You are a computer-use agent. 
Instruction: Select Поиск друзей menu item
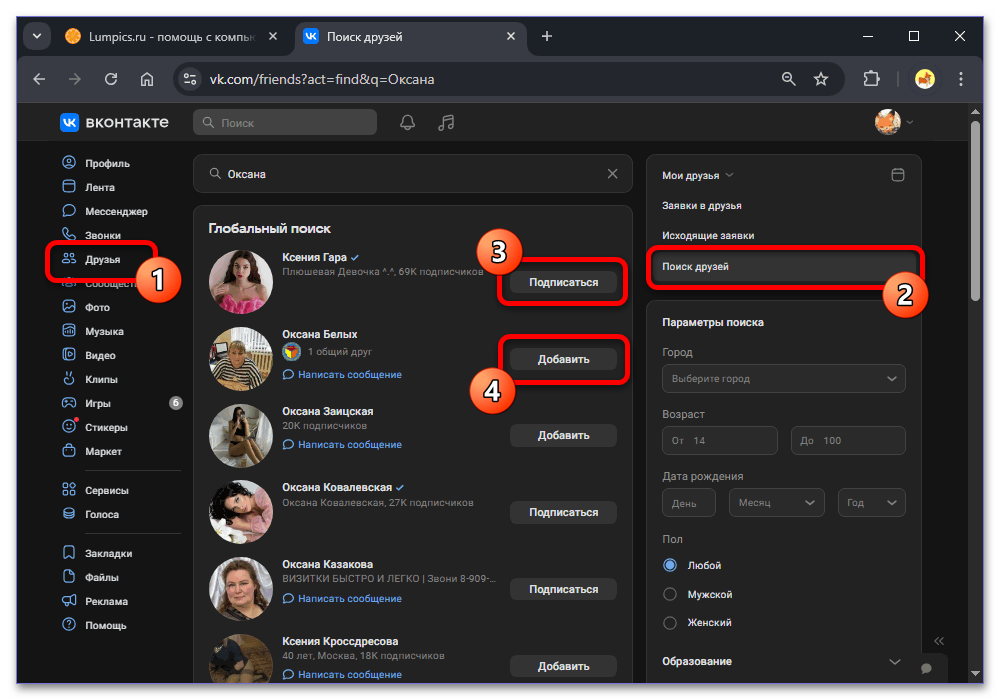[x=783, y=266]
